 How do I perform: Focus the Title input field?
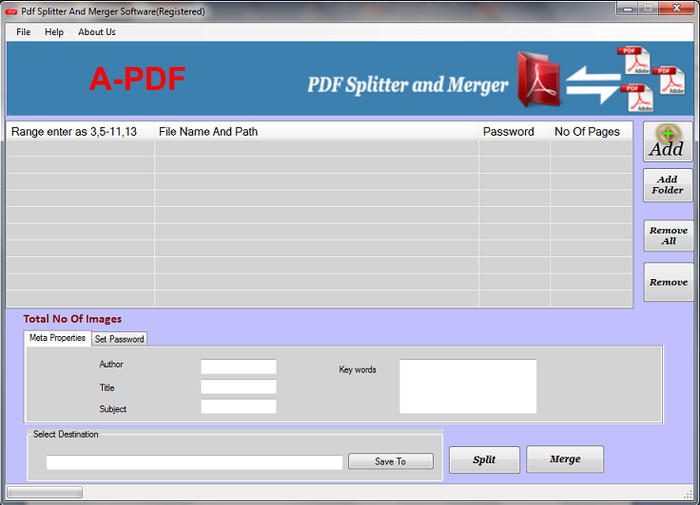point(238,387)
